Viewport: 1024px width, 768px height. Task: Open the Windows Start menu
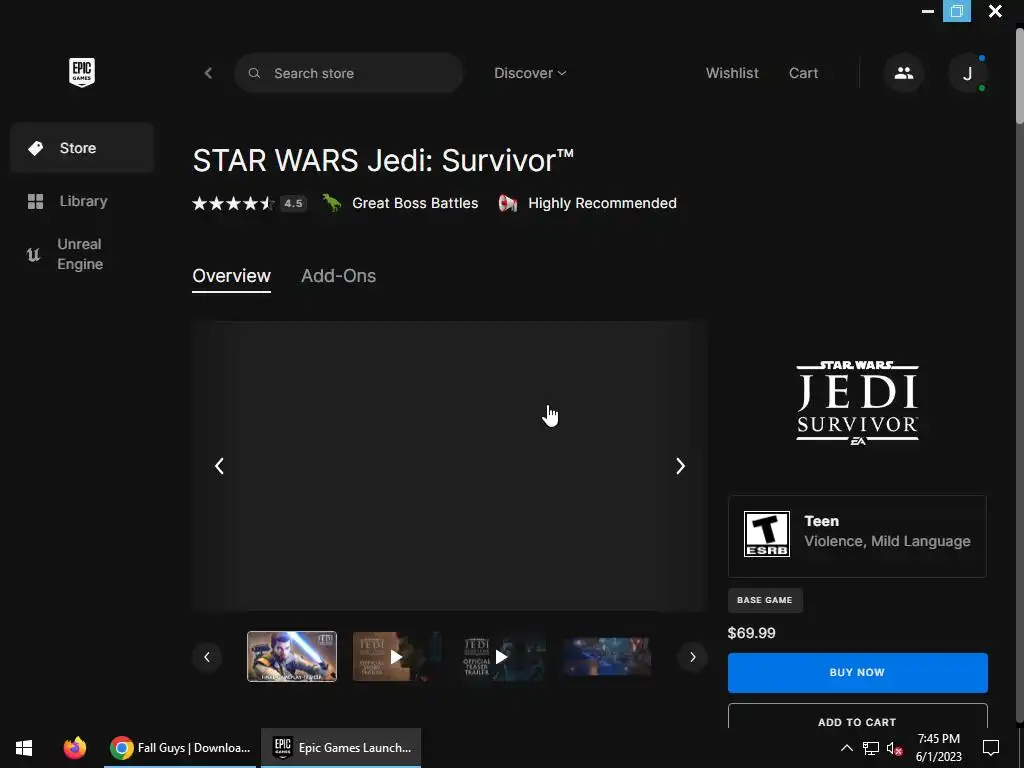24,748
